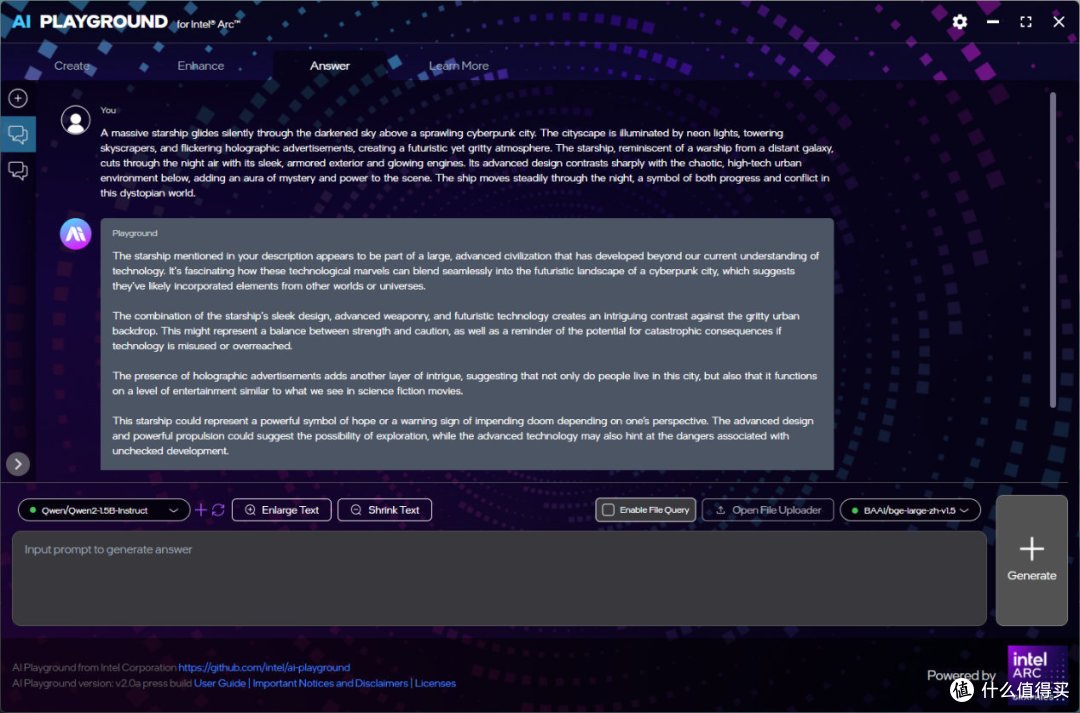Select the highlighted chat conversation icon
This screenshot has width=1080, height=713.
[x=18, y=134]
